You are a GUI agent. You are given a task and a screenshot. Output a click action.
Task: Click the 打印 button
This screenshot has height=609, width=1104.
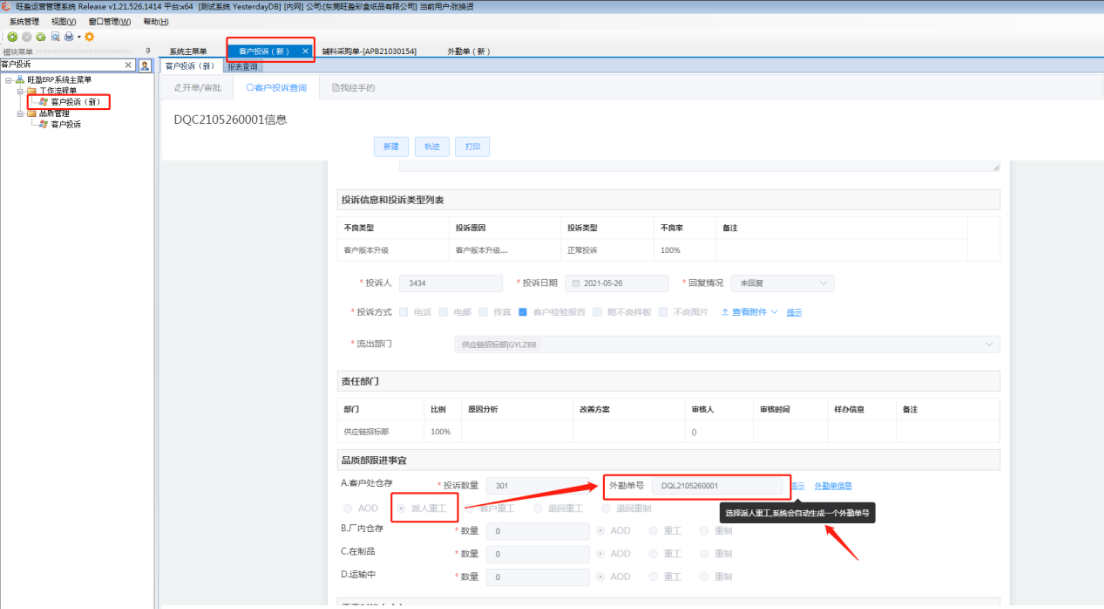tap(472, 146)
